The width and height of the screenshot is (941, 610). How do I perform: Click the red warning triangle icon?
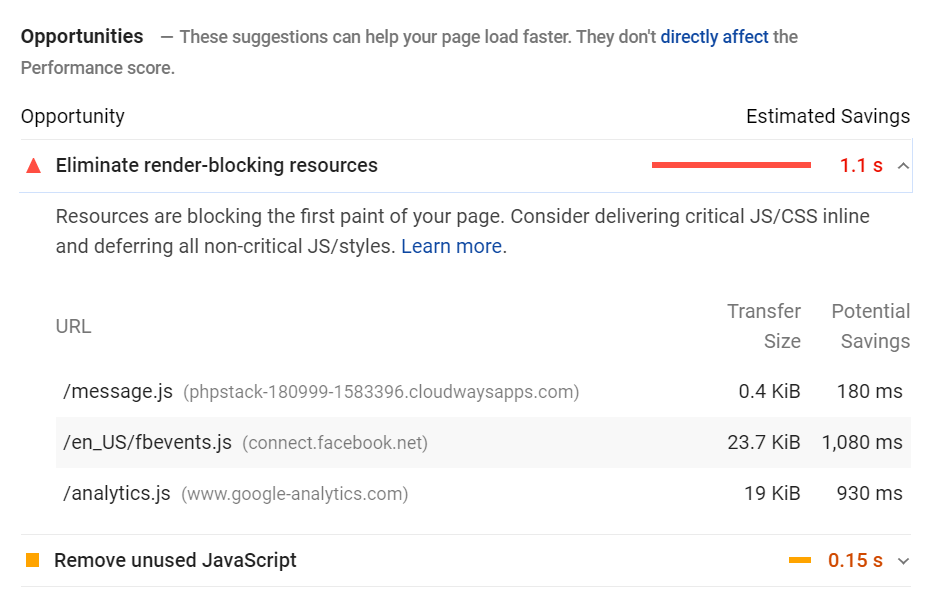(33, 165)
